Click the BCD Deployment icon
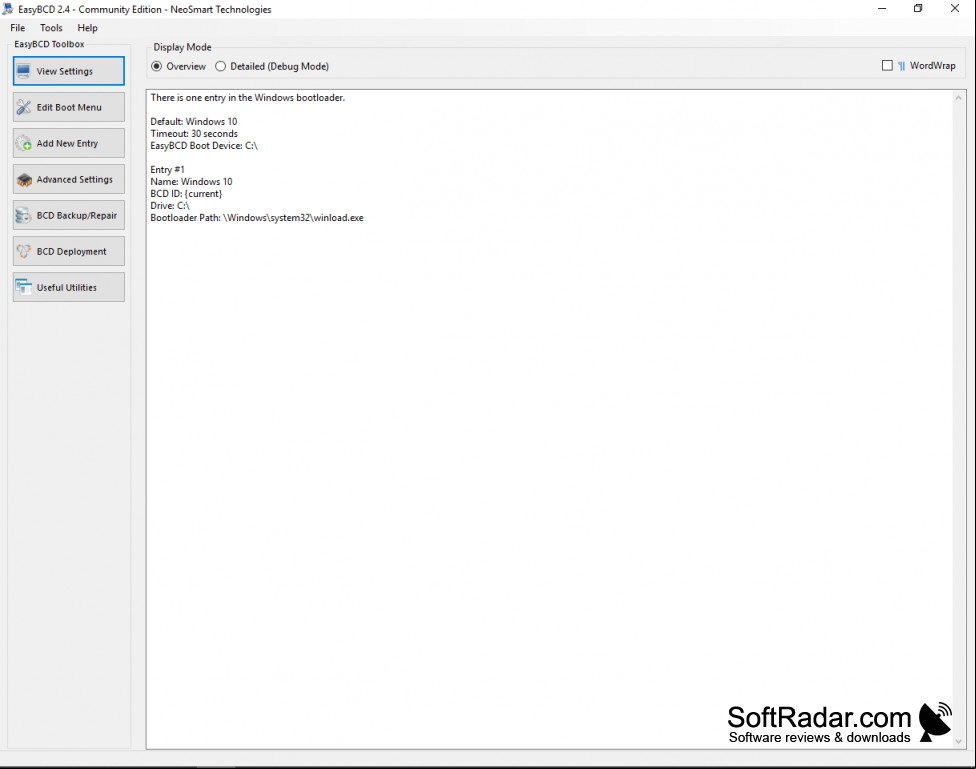Screen dimensions: 976x769 point(24,252)
